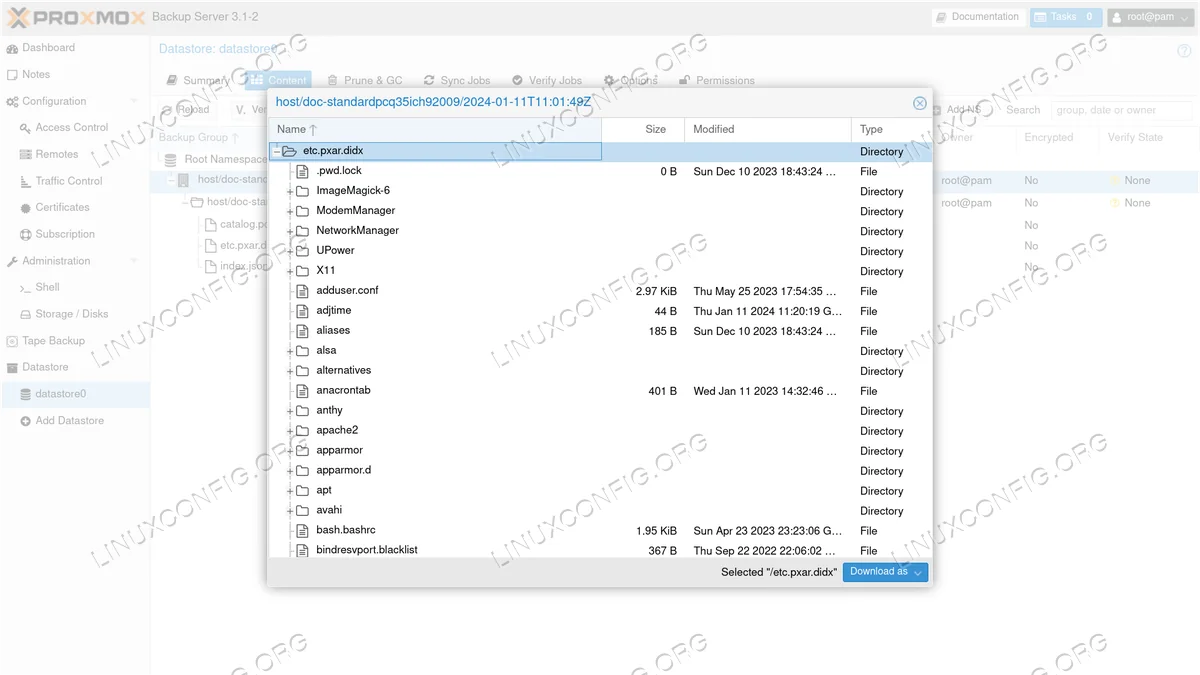Viewport: 1200px width, 675px height.
Task: Expand the UPower directory
Action: pos(289,251)
